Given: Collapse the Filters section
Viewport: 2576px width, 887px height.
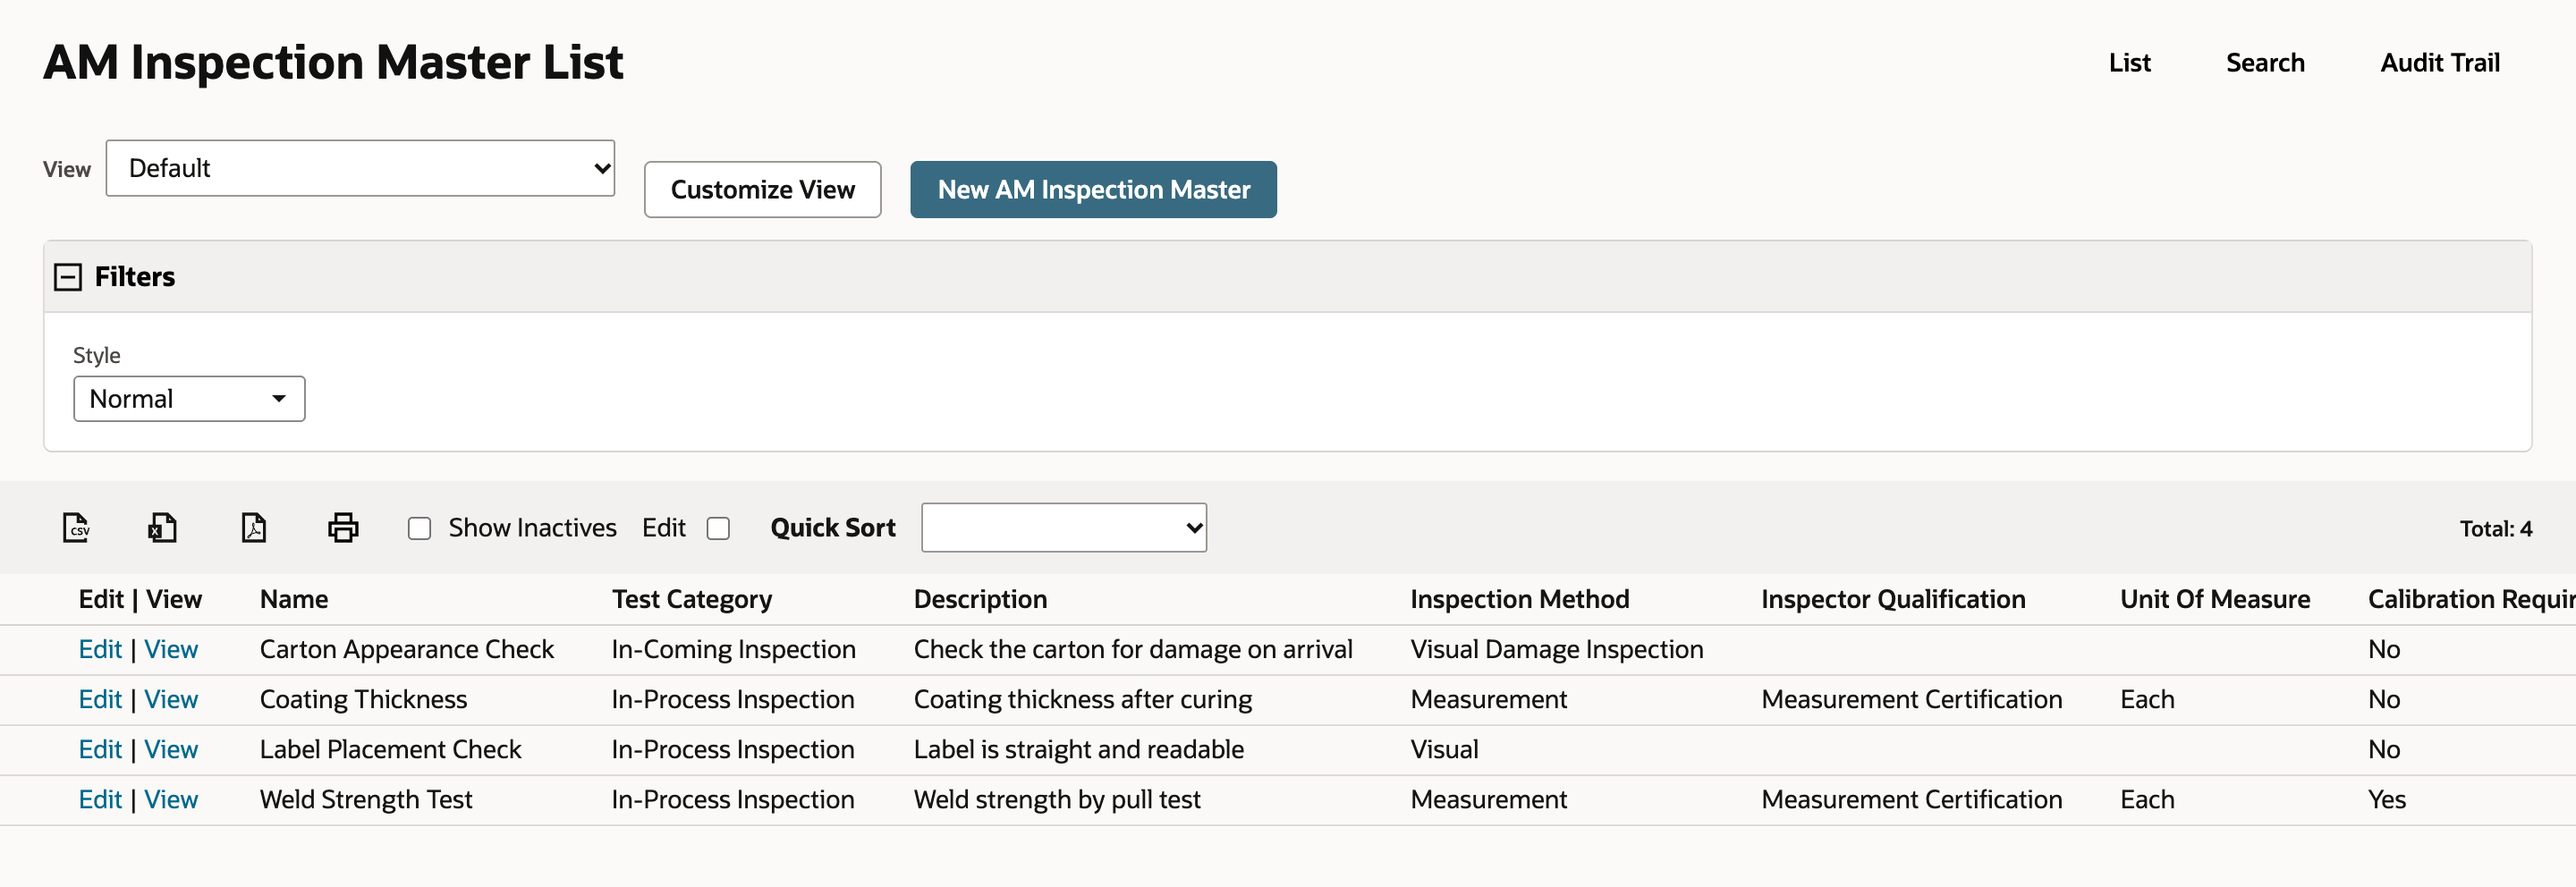Looking at the screenshot, I should coord(68,277).
